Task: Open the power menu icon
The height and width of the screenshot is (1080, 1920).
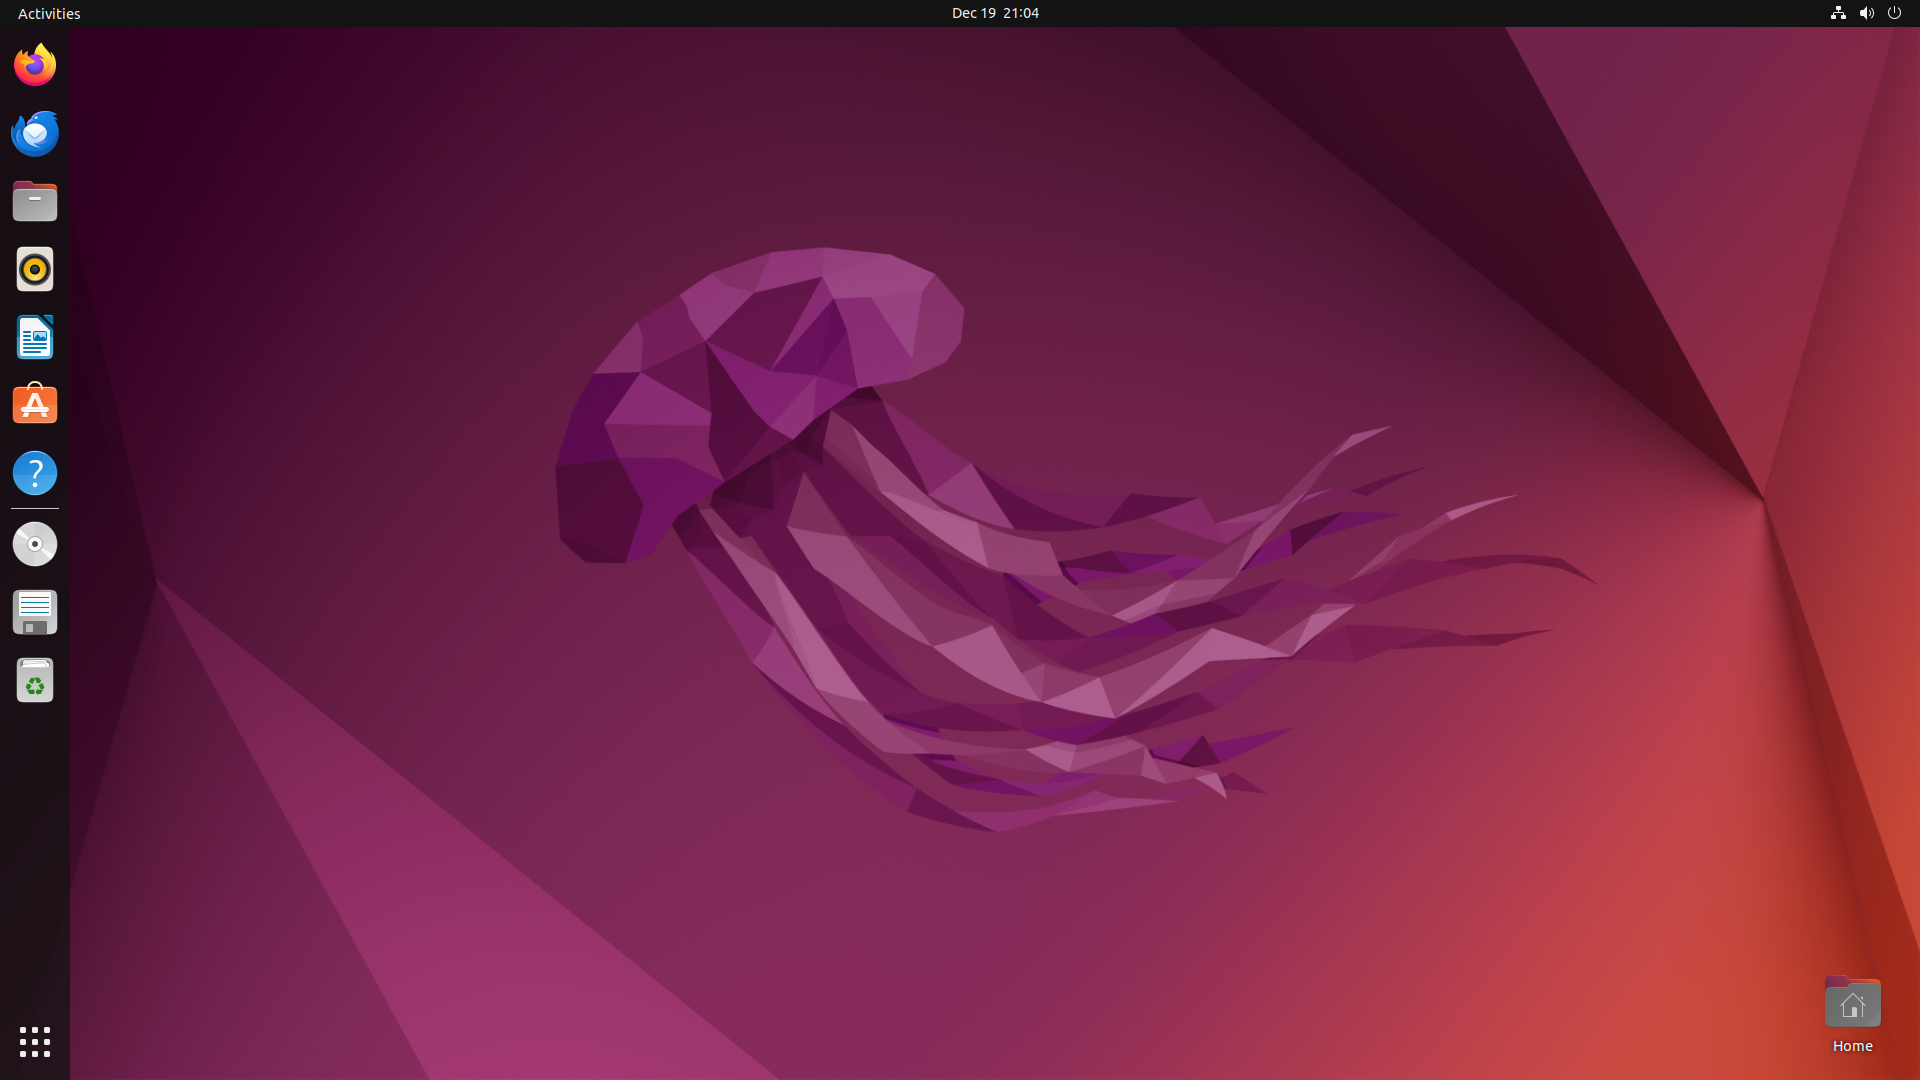Action: coord(1894,13)
